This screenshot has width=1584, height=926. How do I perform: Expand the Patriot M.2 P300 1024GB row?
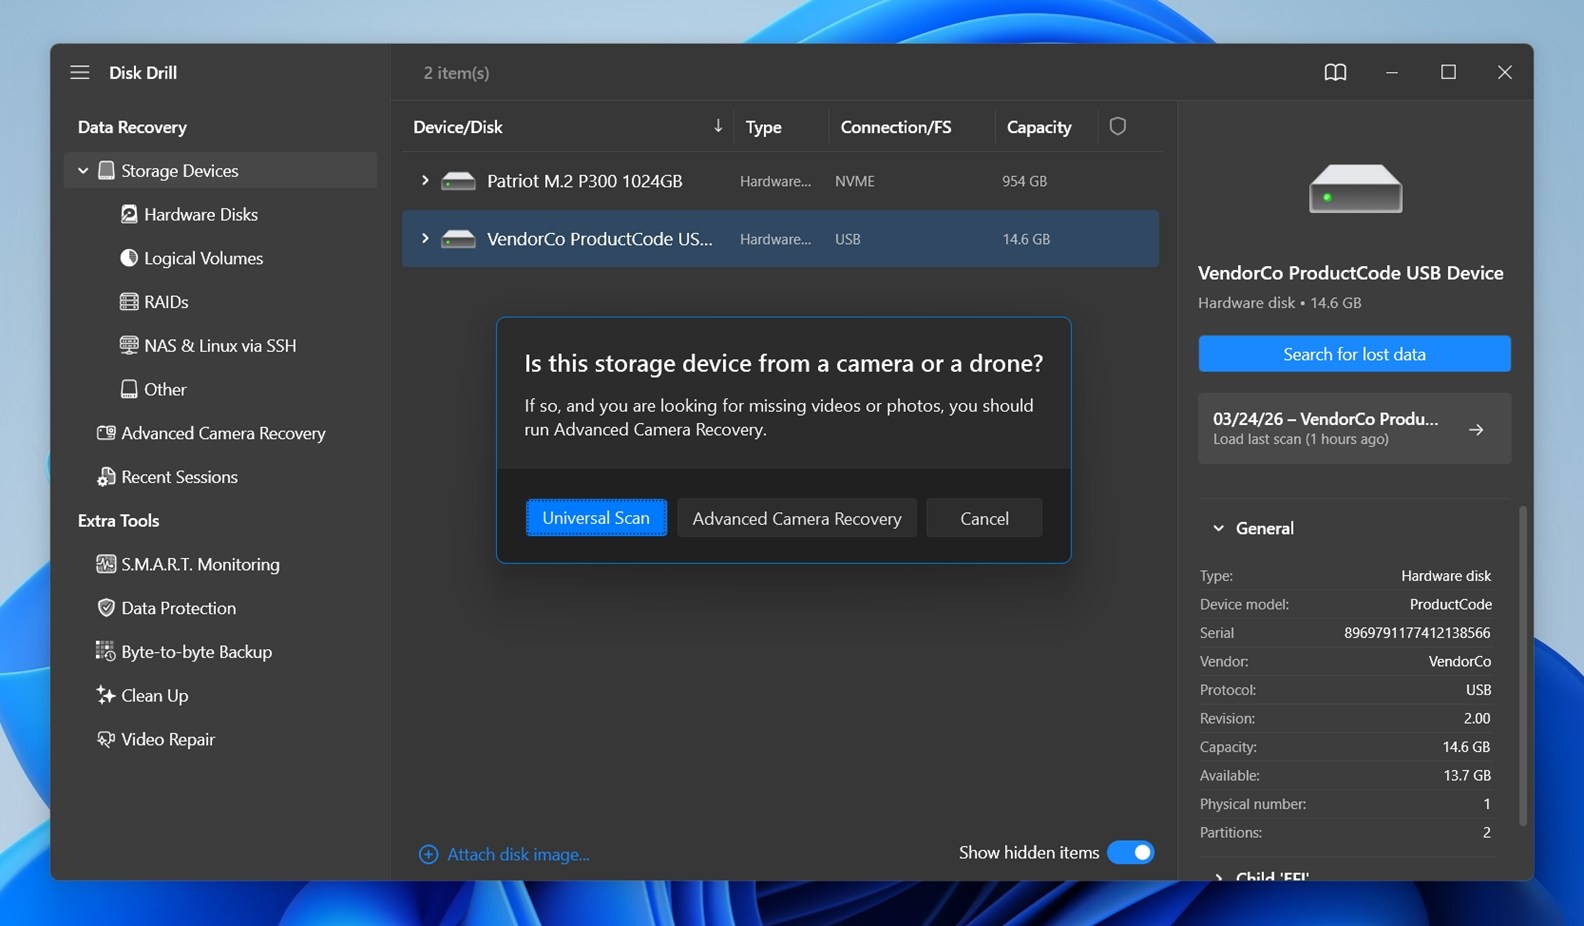click(x=425, y=181)
